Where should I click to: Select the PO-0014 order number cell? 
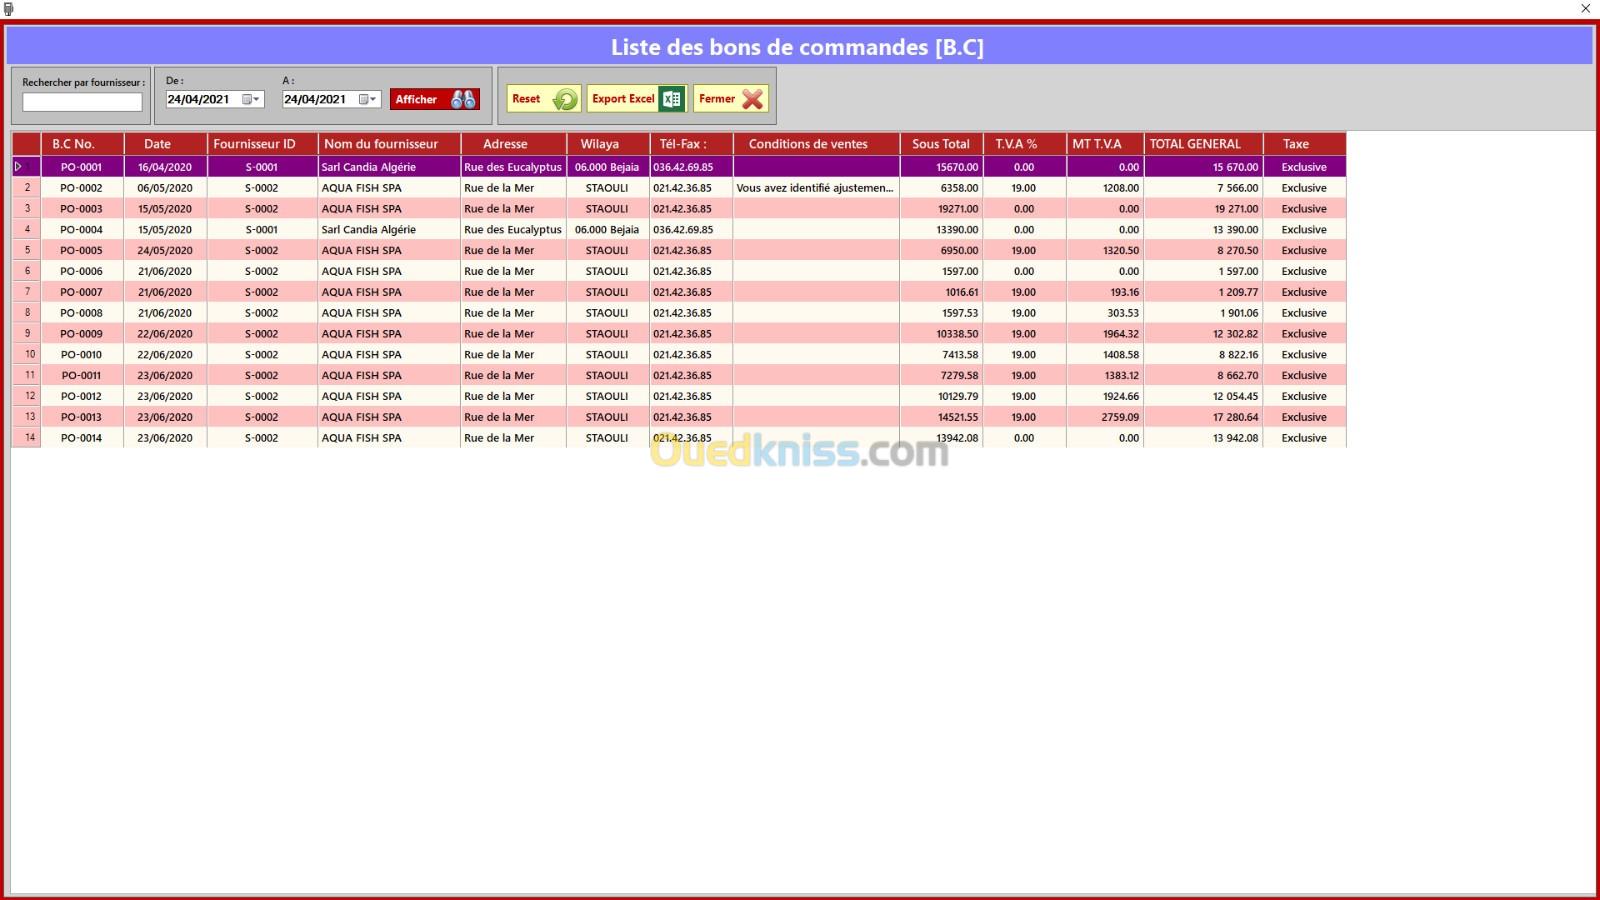click(x=81, y=438)
